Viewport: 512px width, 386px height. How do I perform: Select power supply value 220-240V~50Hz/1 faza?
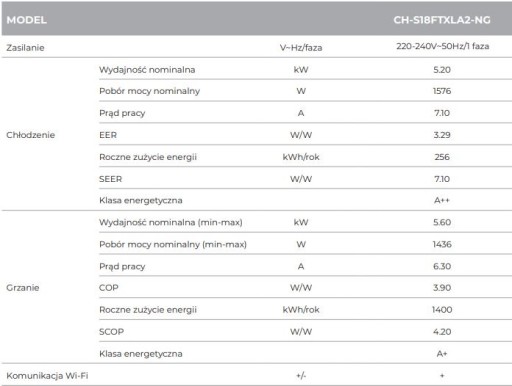pos(443,46)
